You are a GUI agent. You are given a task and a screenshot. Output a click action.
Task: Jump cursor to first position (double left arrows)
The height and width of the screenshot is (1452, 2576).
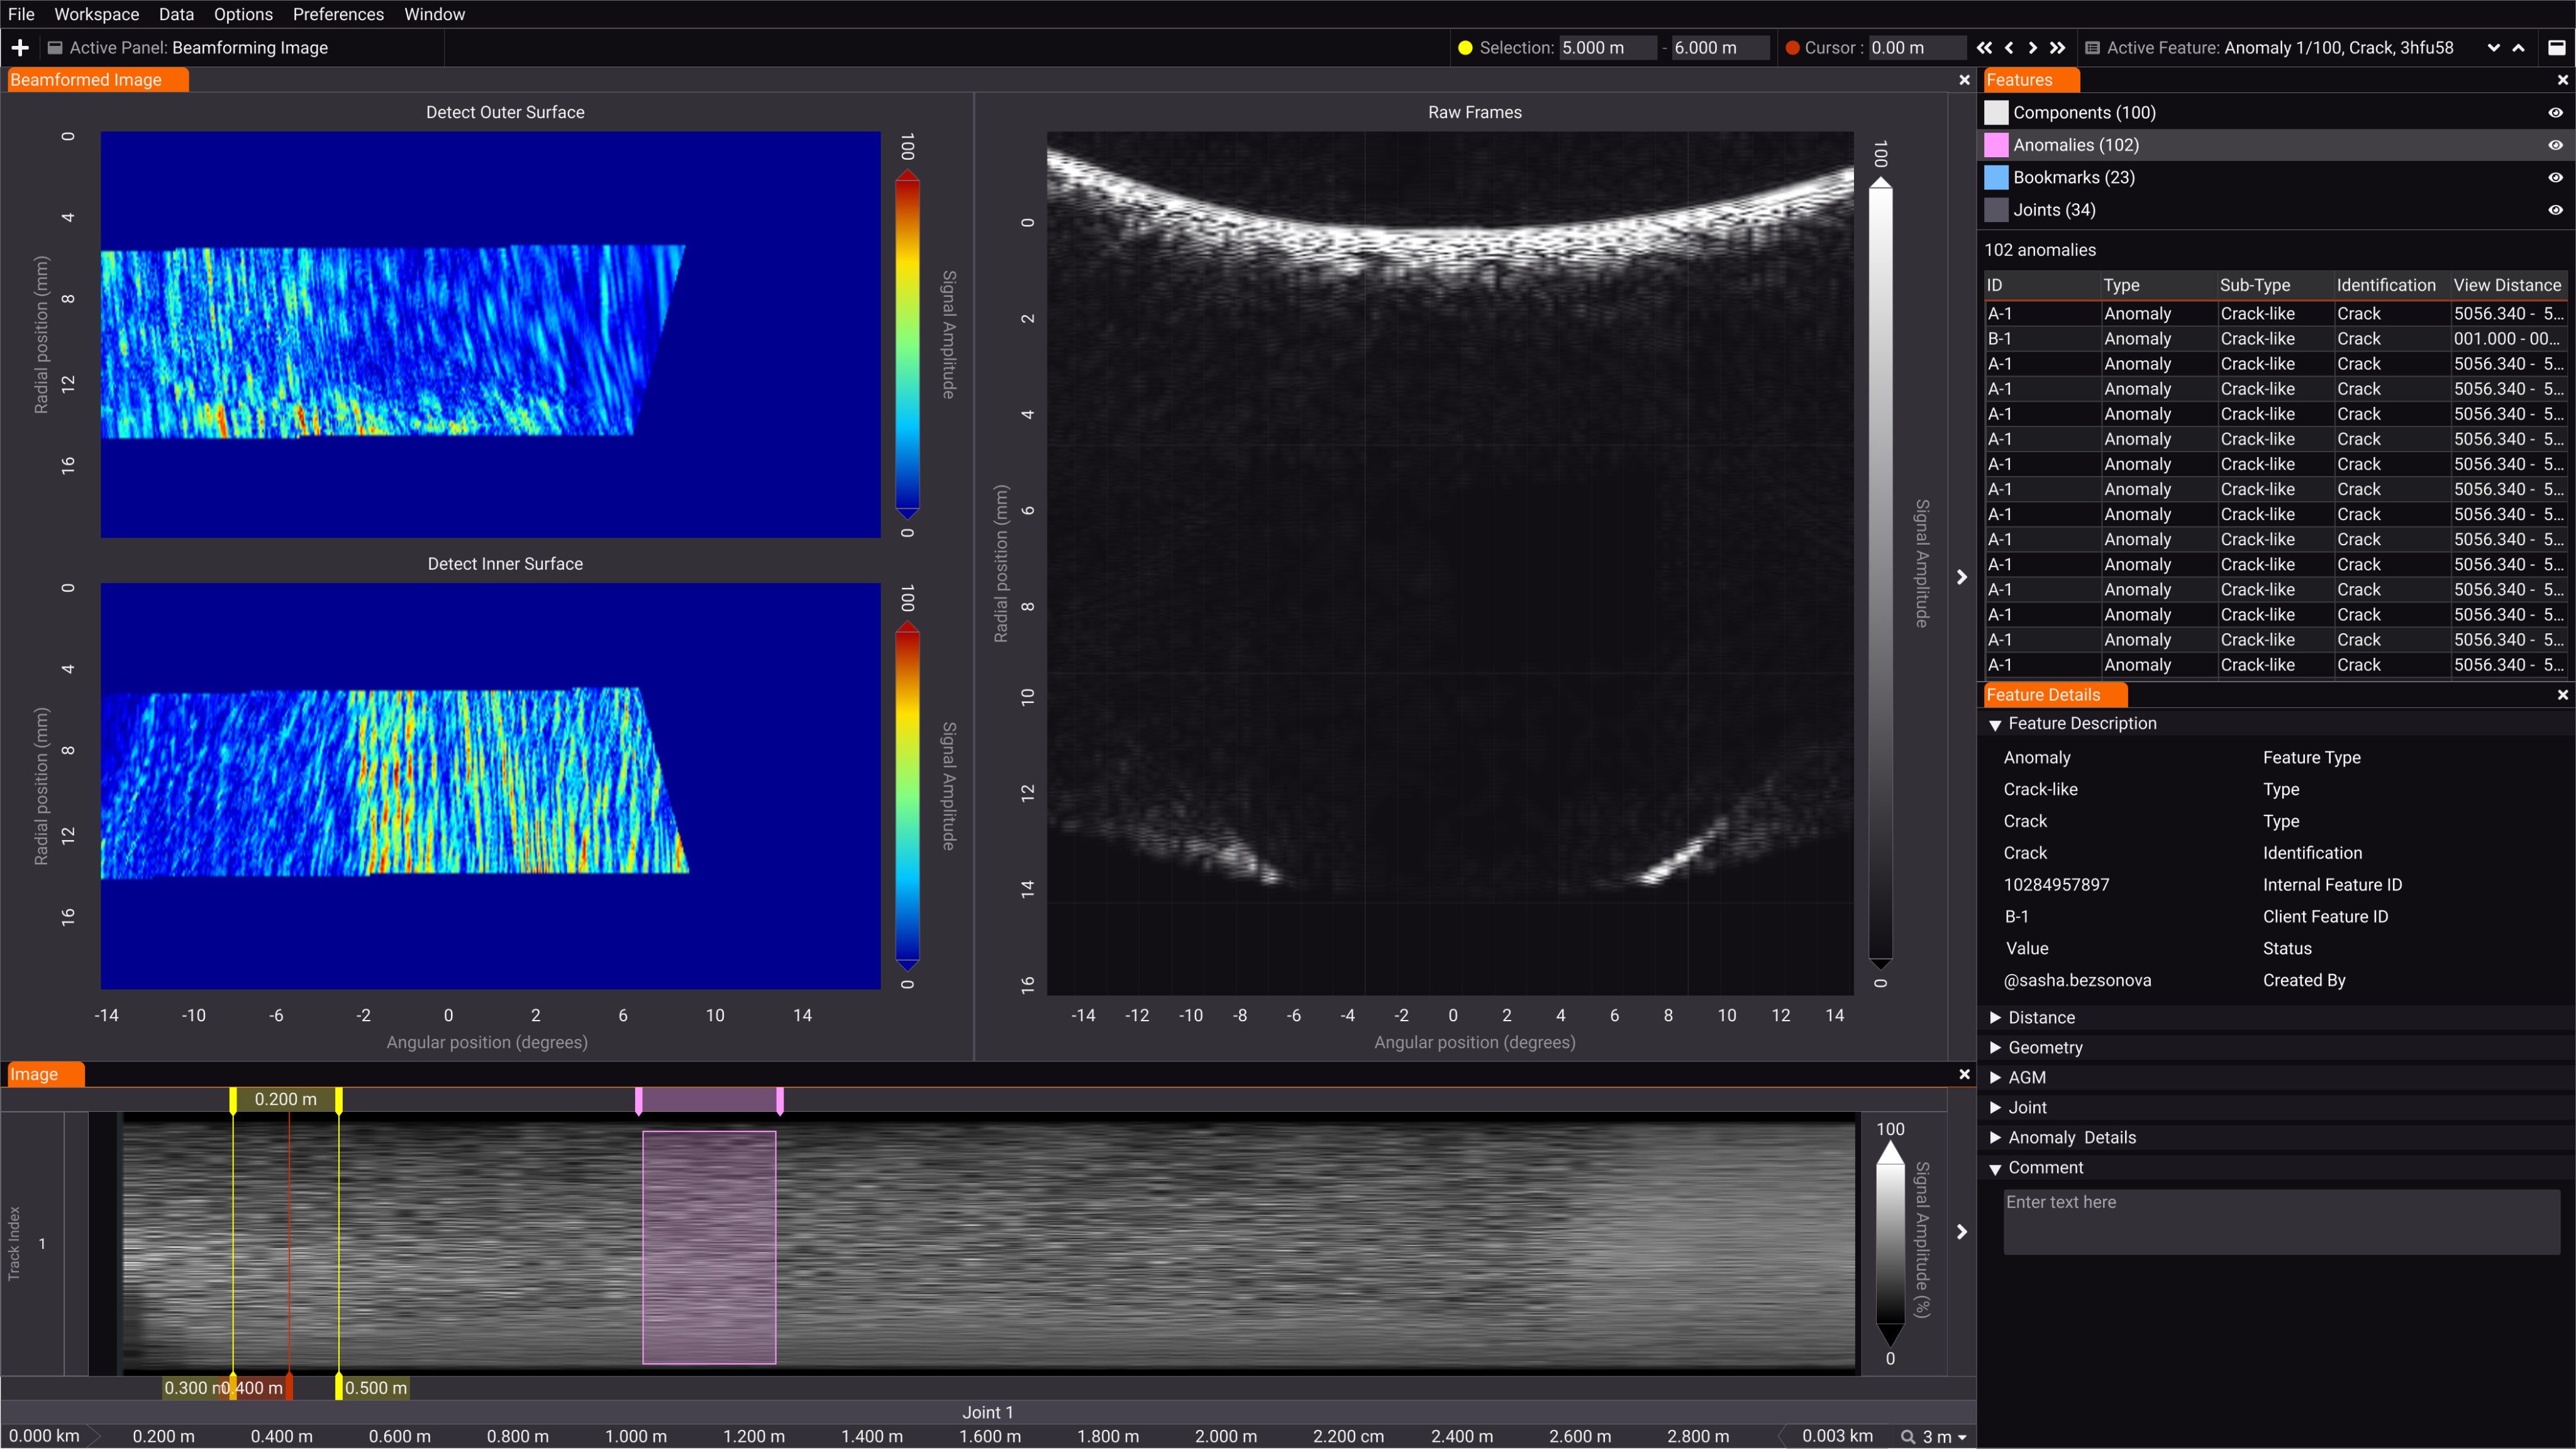click(x=1984, y=47)
